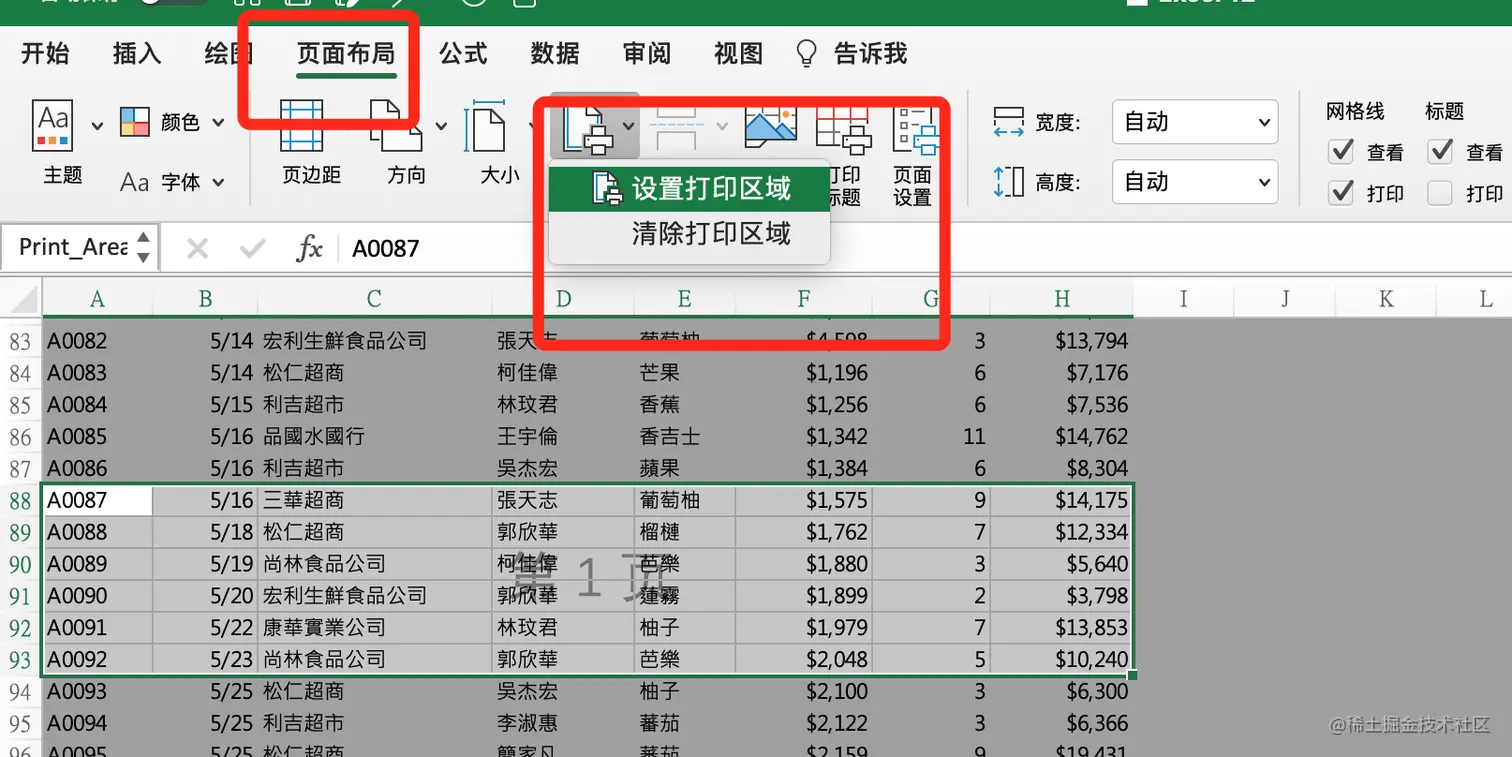This screenshot has width=1512, height=757.
Task: Click the formula bar confirm checkmark icon
Action: 253,248
